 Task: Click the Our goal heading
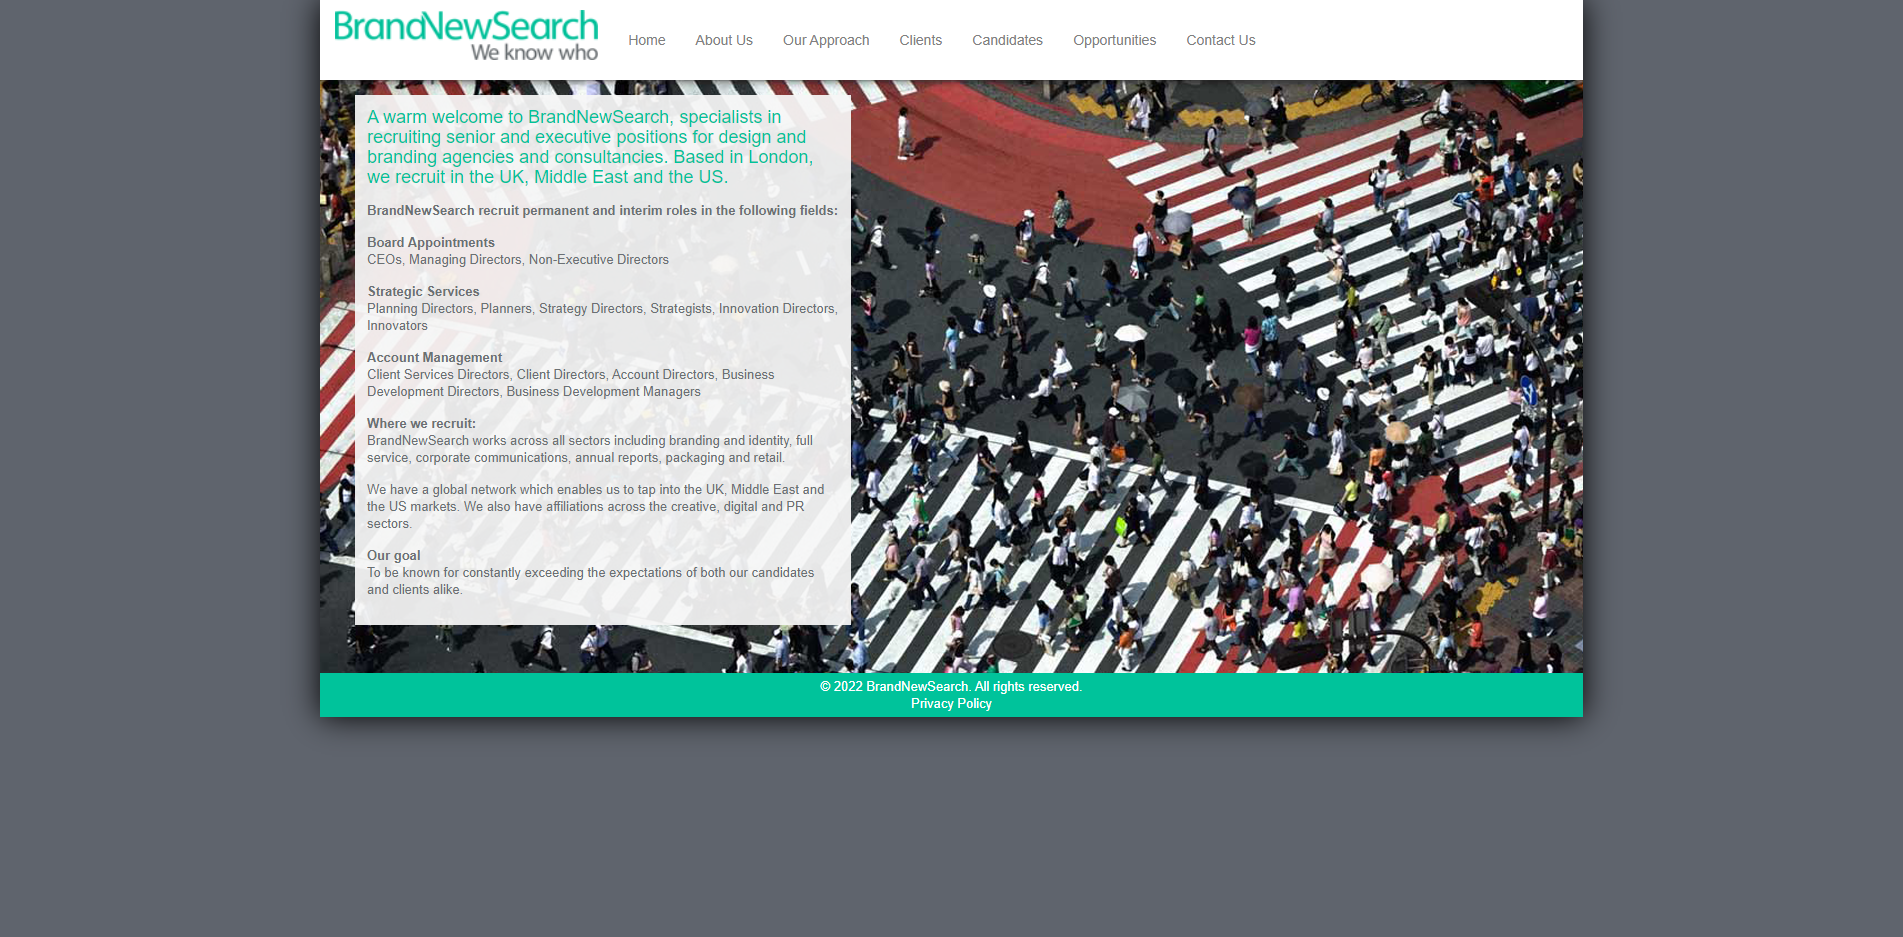(393, 556)
